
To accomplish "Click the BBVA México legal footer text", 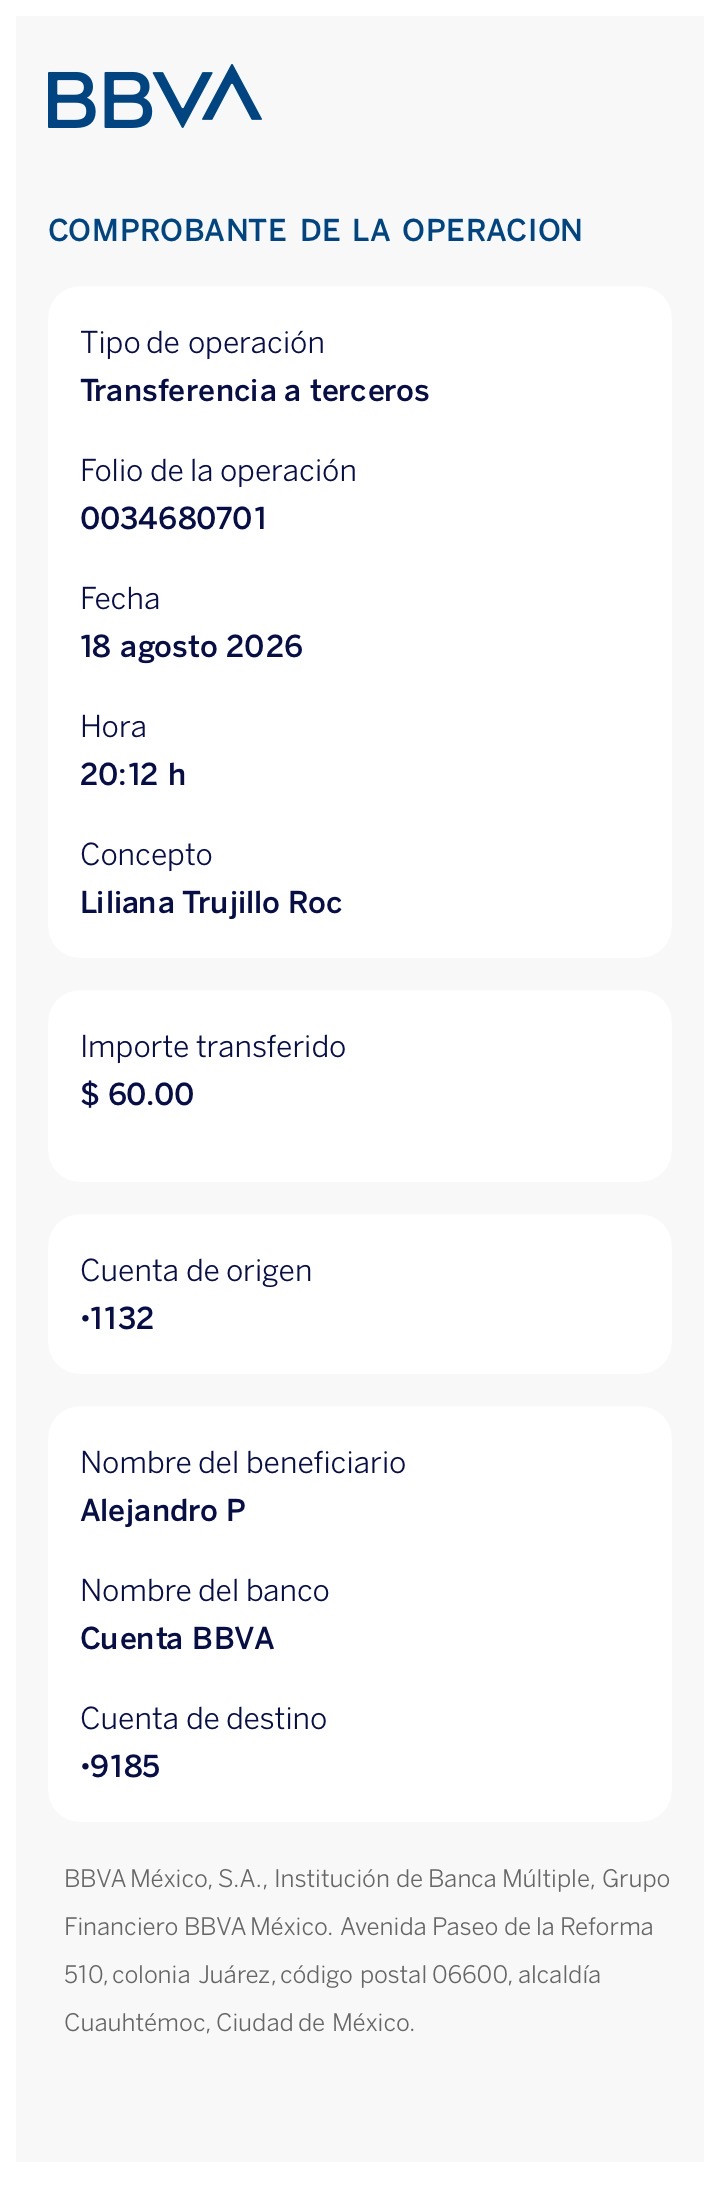I will (x=367, y=1950).
